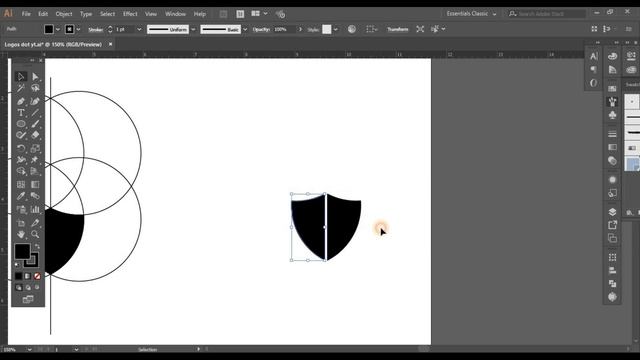The height and width of the screenshot is (360, 640).
Task: Open Arrange Documents dropdown
Action: (259, 14)
